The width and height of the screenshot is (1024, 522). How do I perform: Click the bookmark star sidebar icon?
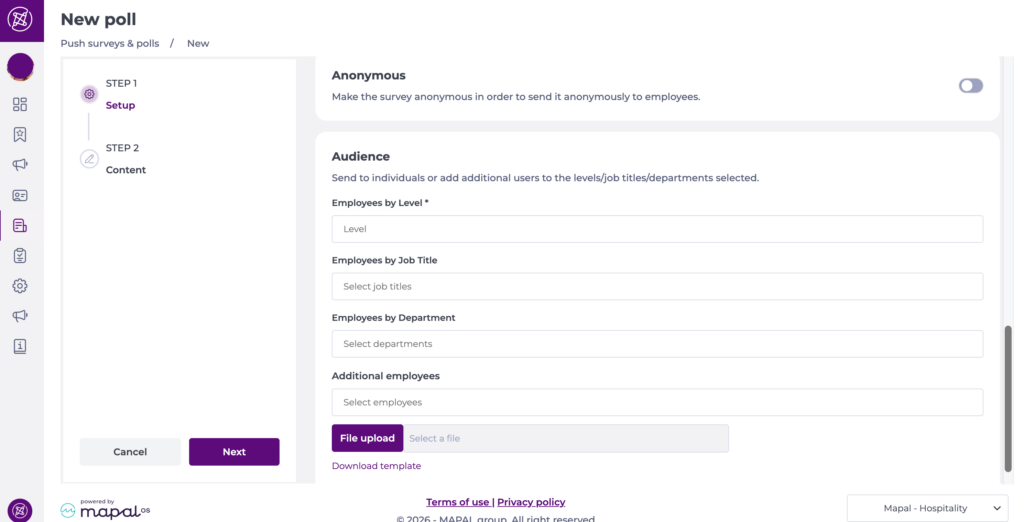(20, 134)
